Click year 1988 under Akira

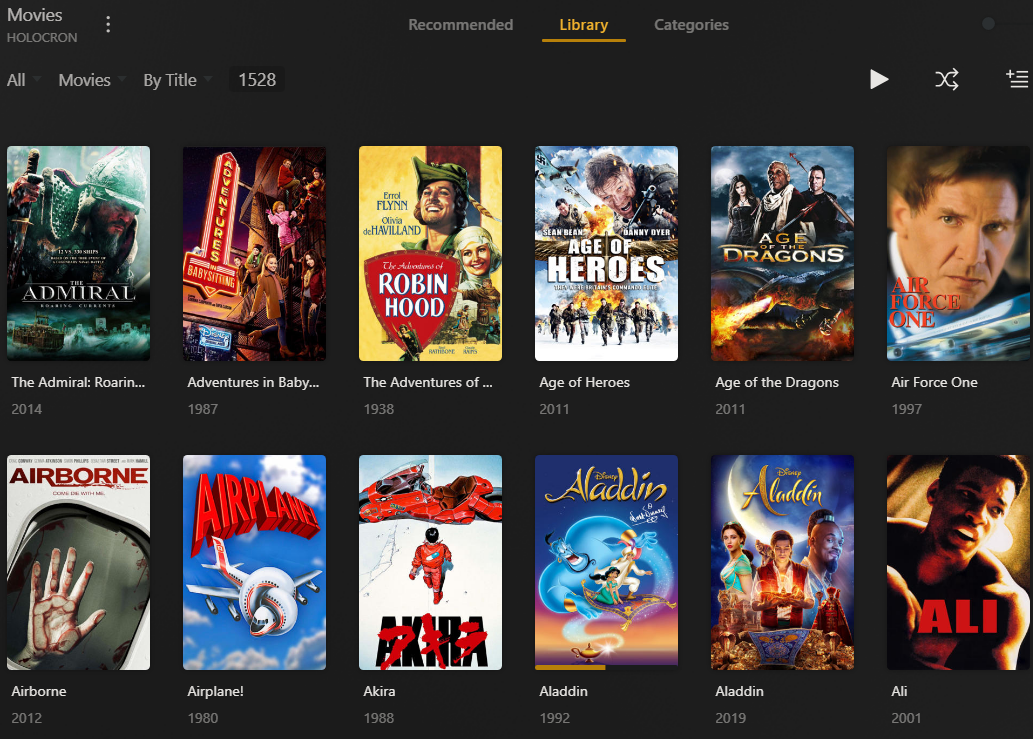(379, 718)
